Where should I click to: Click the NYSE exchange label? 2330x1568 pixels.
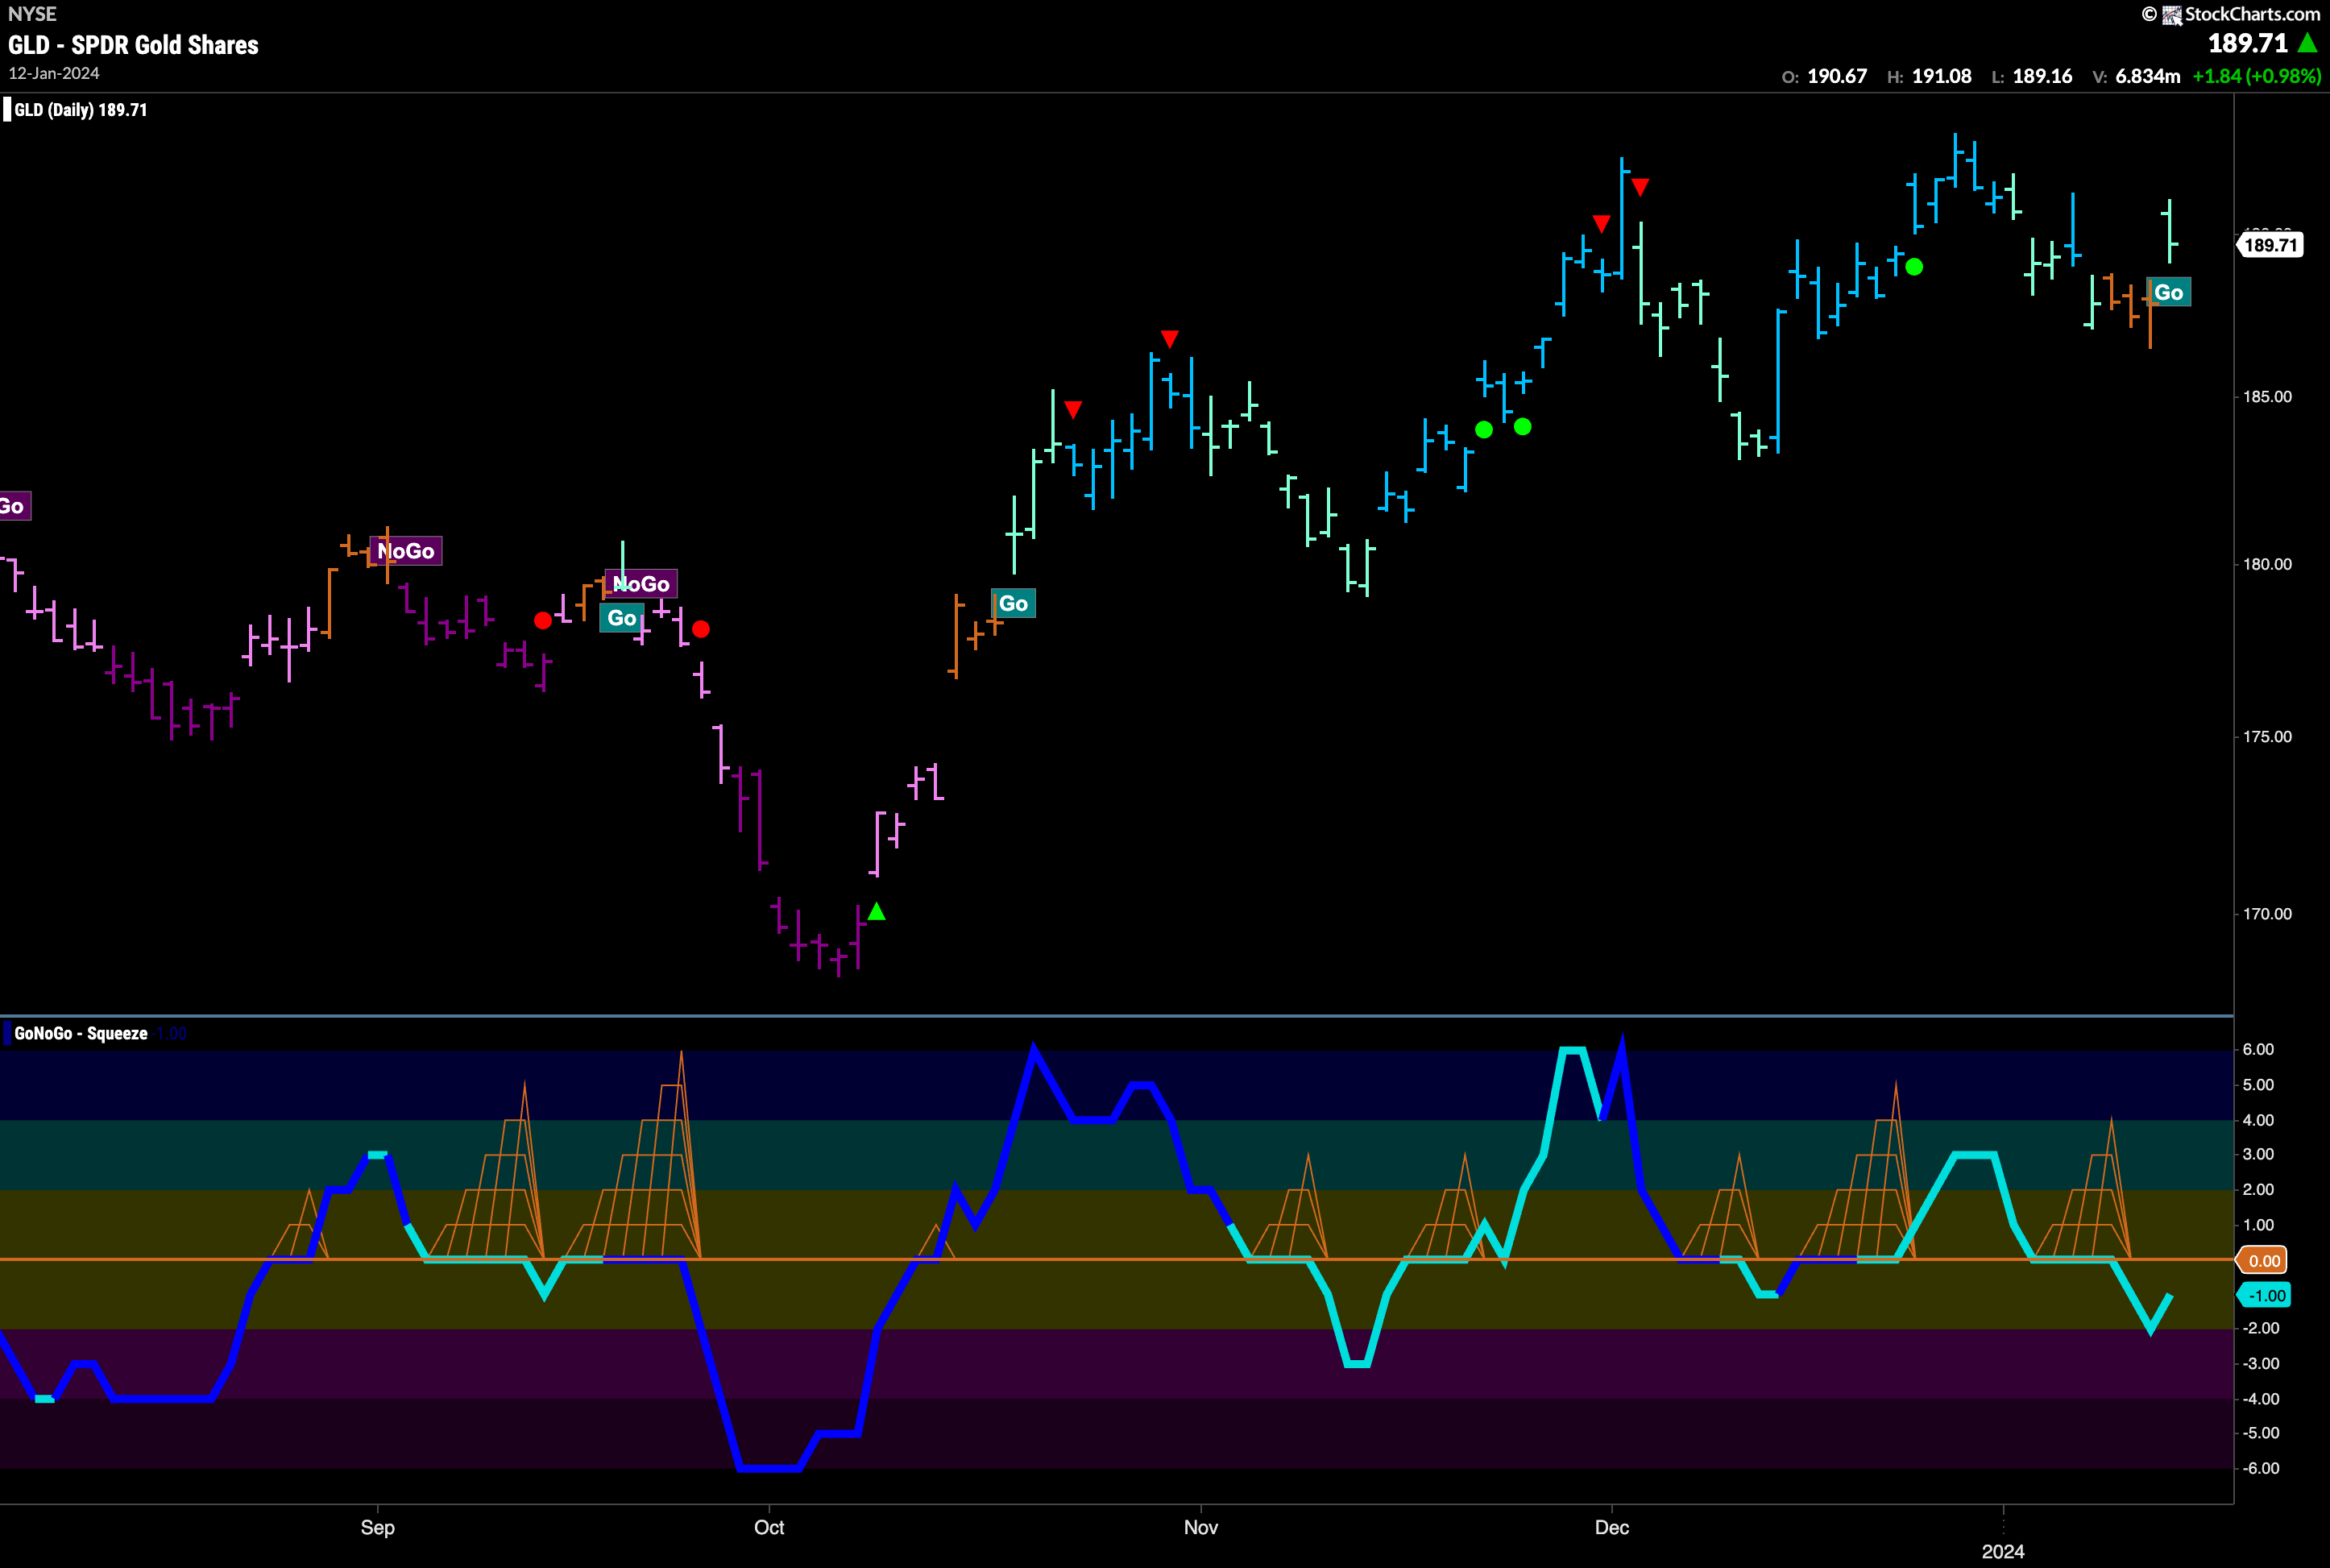(32, 14)
